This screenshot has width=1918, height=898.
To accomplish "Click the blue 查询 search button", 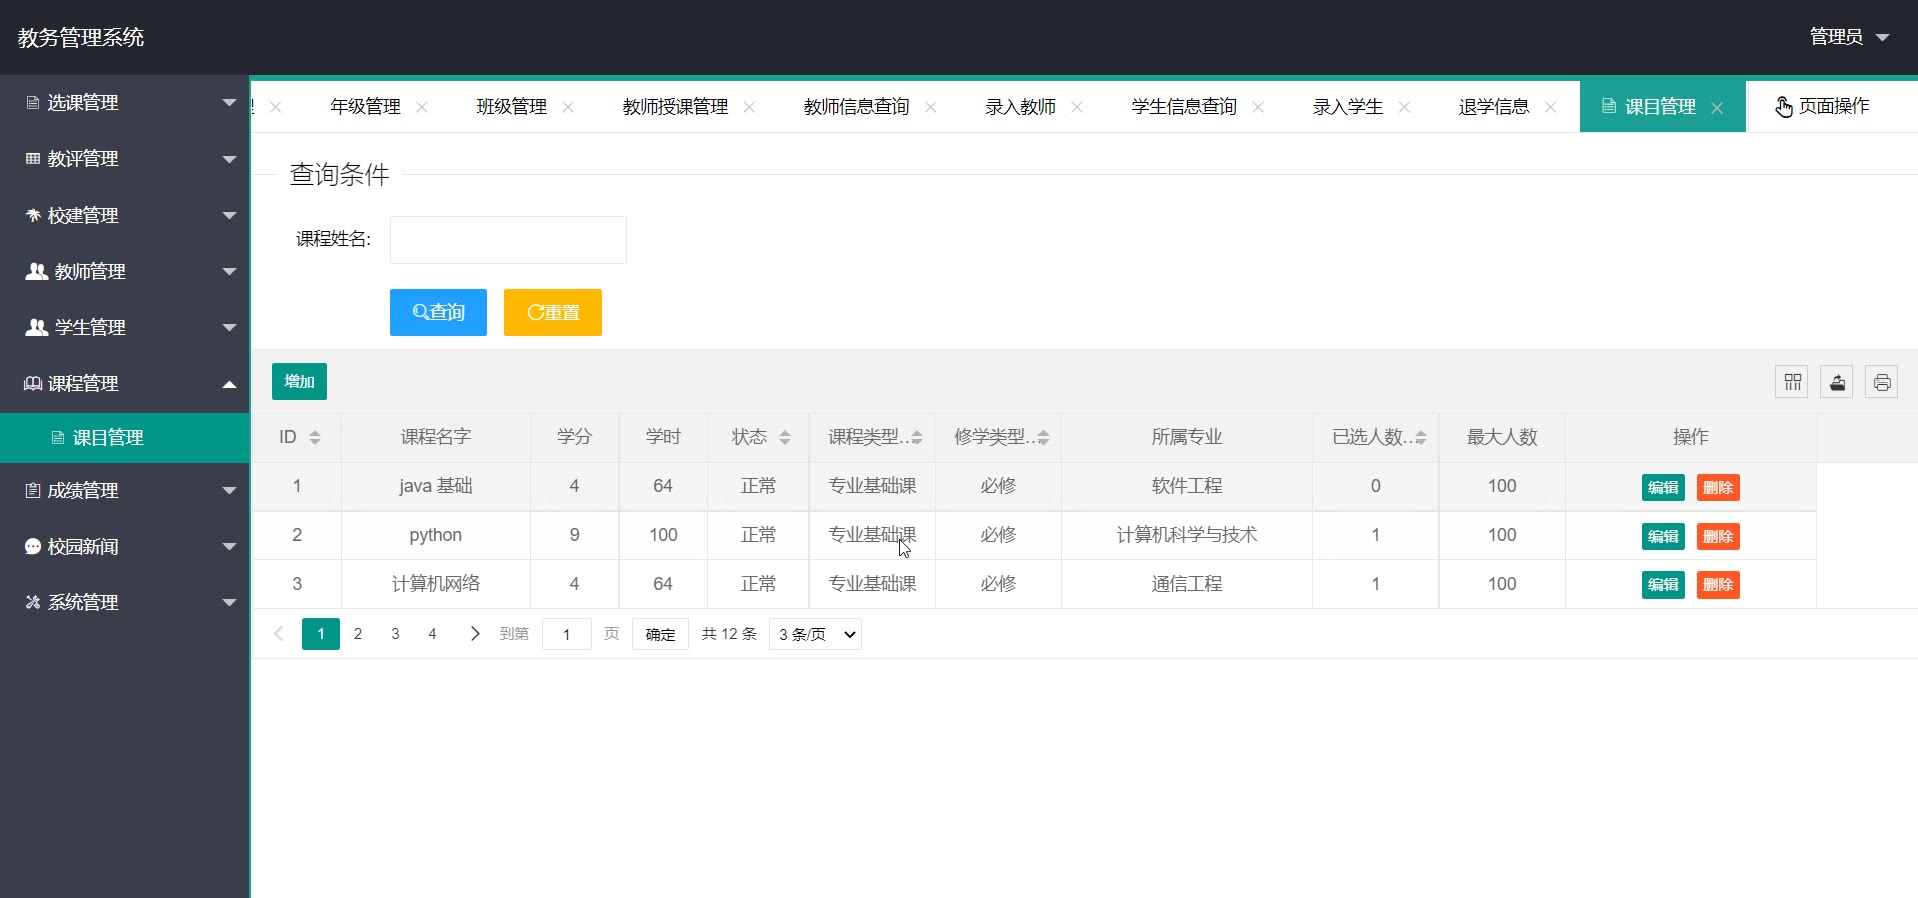I will pos(438,313).
